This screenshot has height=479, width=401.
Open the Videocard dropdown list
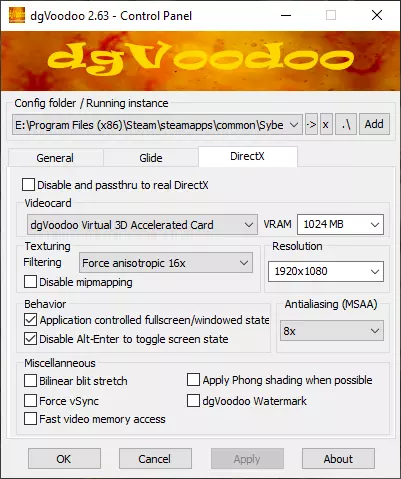coord(142,225)
